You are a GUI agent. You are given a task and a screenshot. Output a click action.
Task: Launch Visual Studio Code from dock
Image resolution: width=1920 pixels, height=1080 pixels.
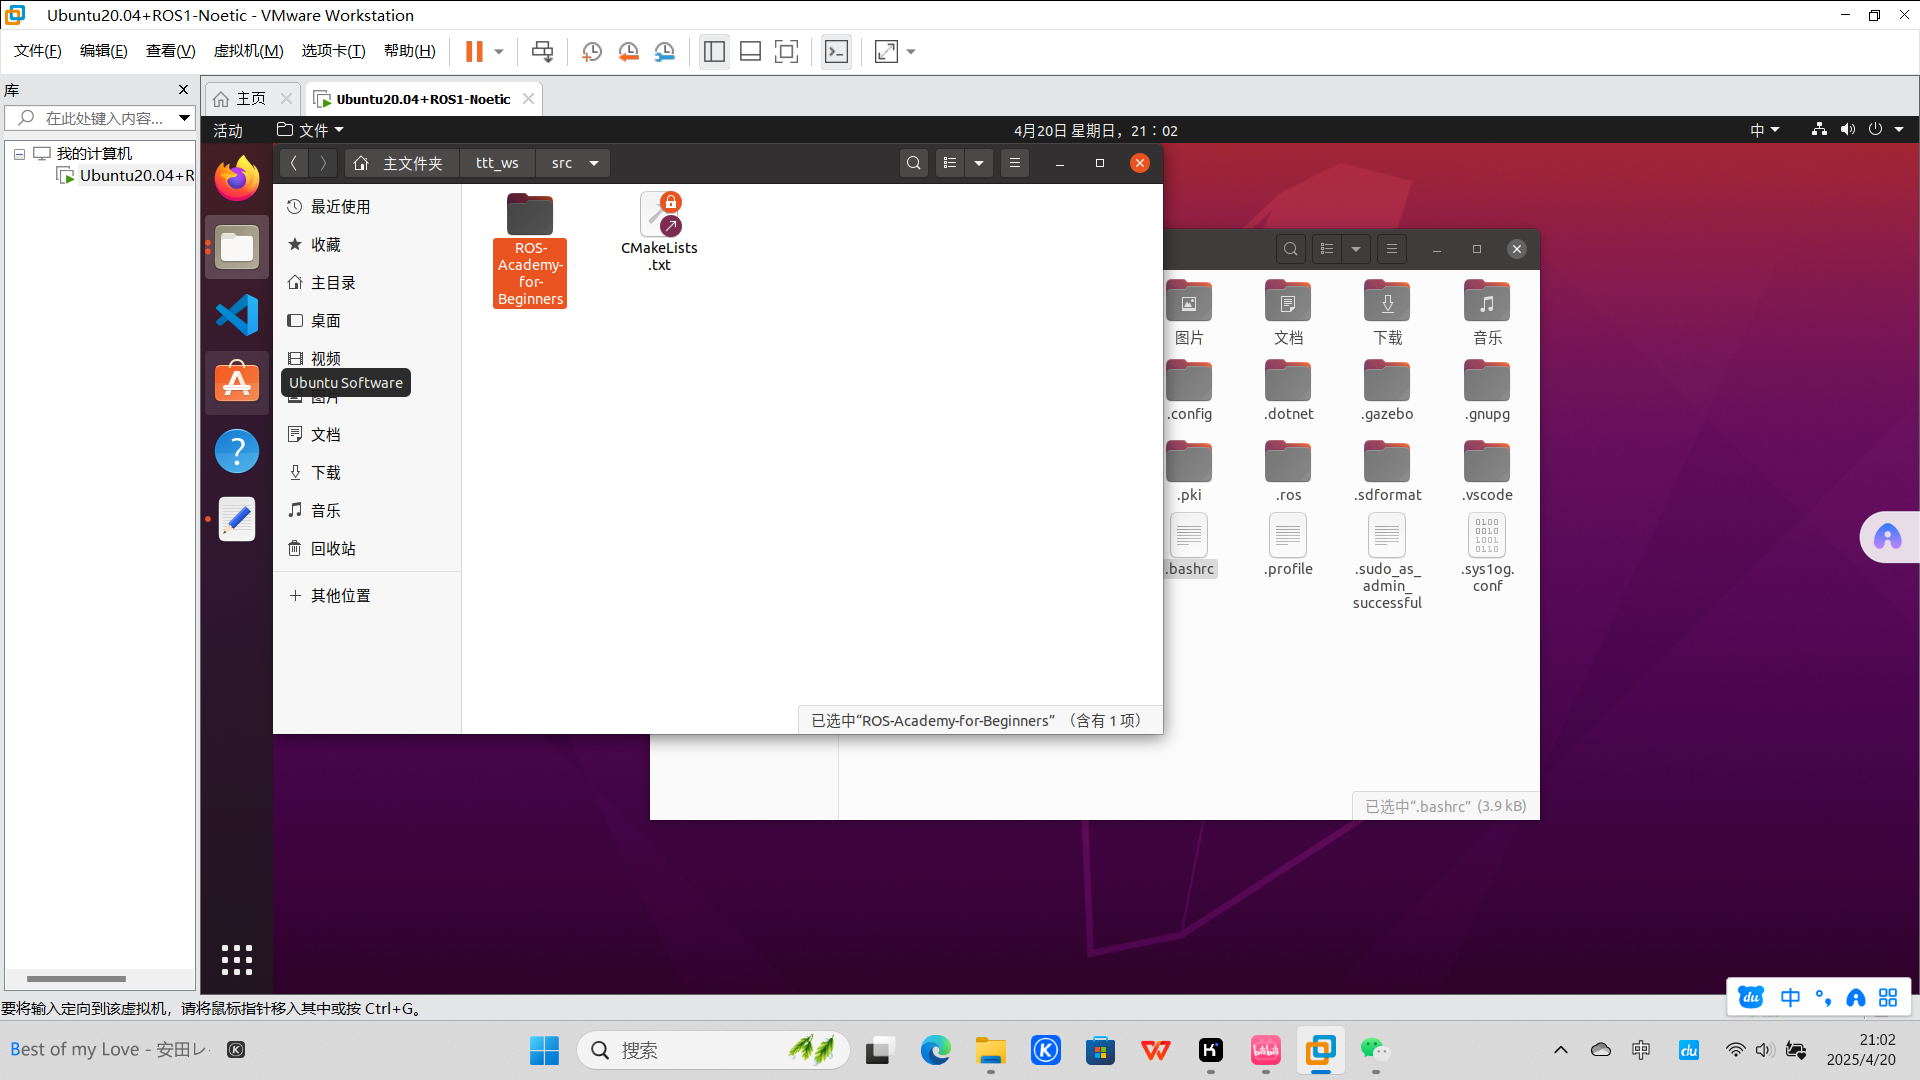coord(237,315)
